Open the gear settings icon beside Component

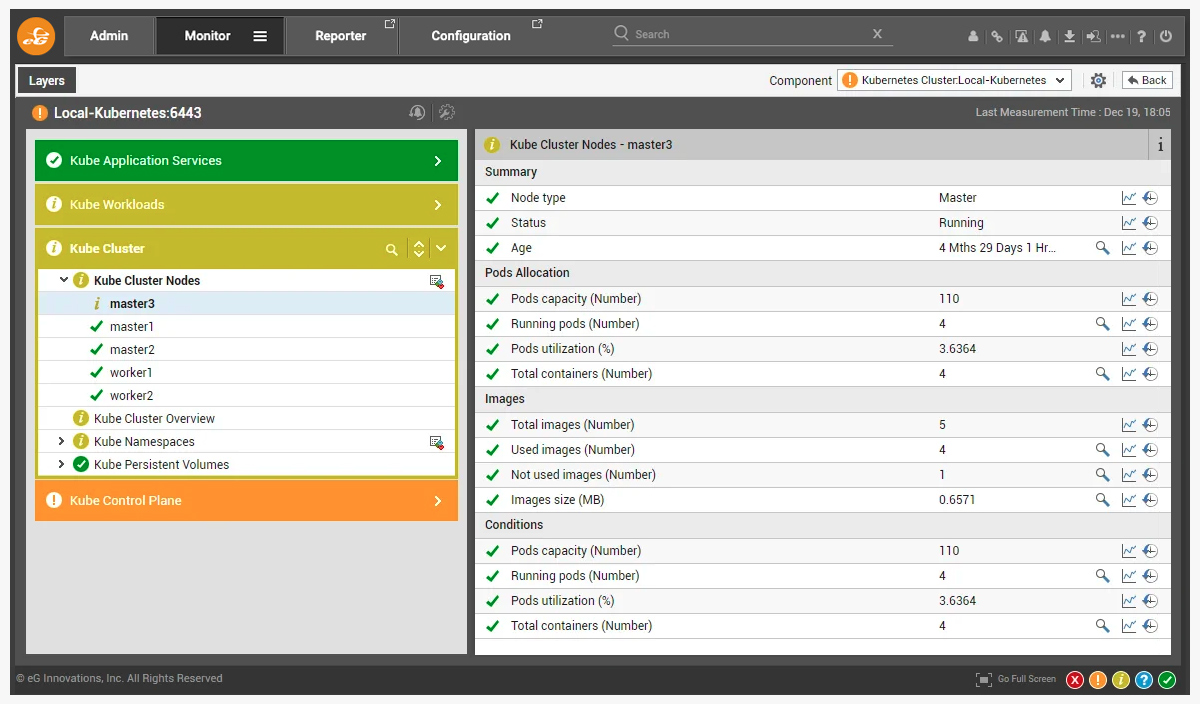click(x=1098, y=81)
